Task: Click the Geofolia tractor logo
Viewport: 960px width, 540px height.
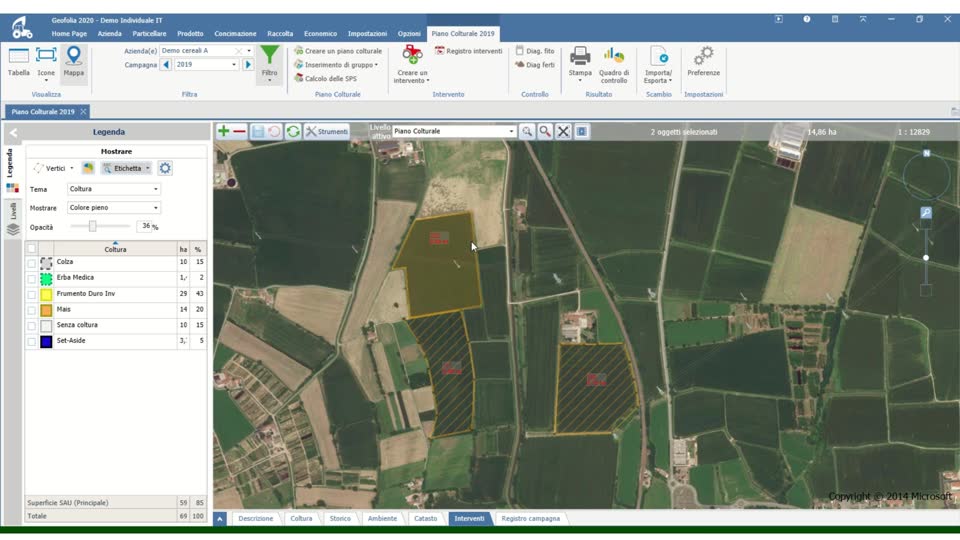Action: pos(22,28)
